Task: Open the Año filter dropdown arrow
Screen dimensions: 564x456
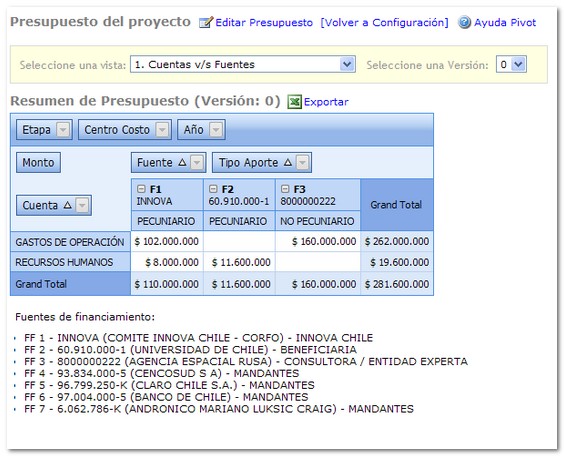Action: (x=216, y=129)
